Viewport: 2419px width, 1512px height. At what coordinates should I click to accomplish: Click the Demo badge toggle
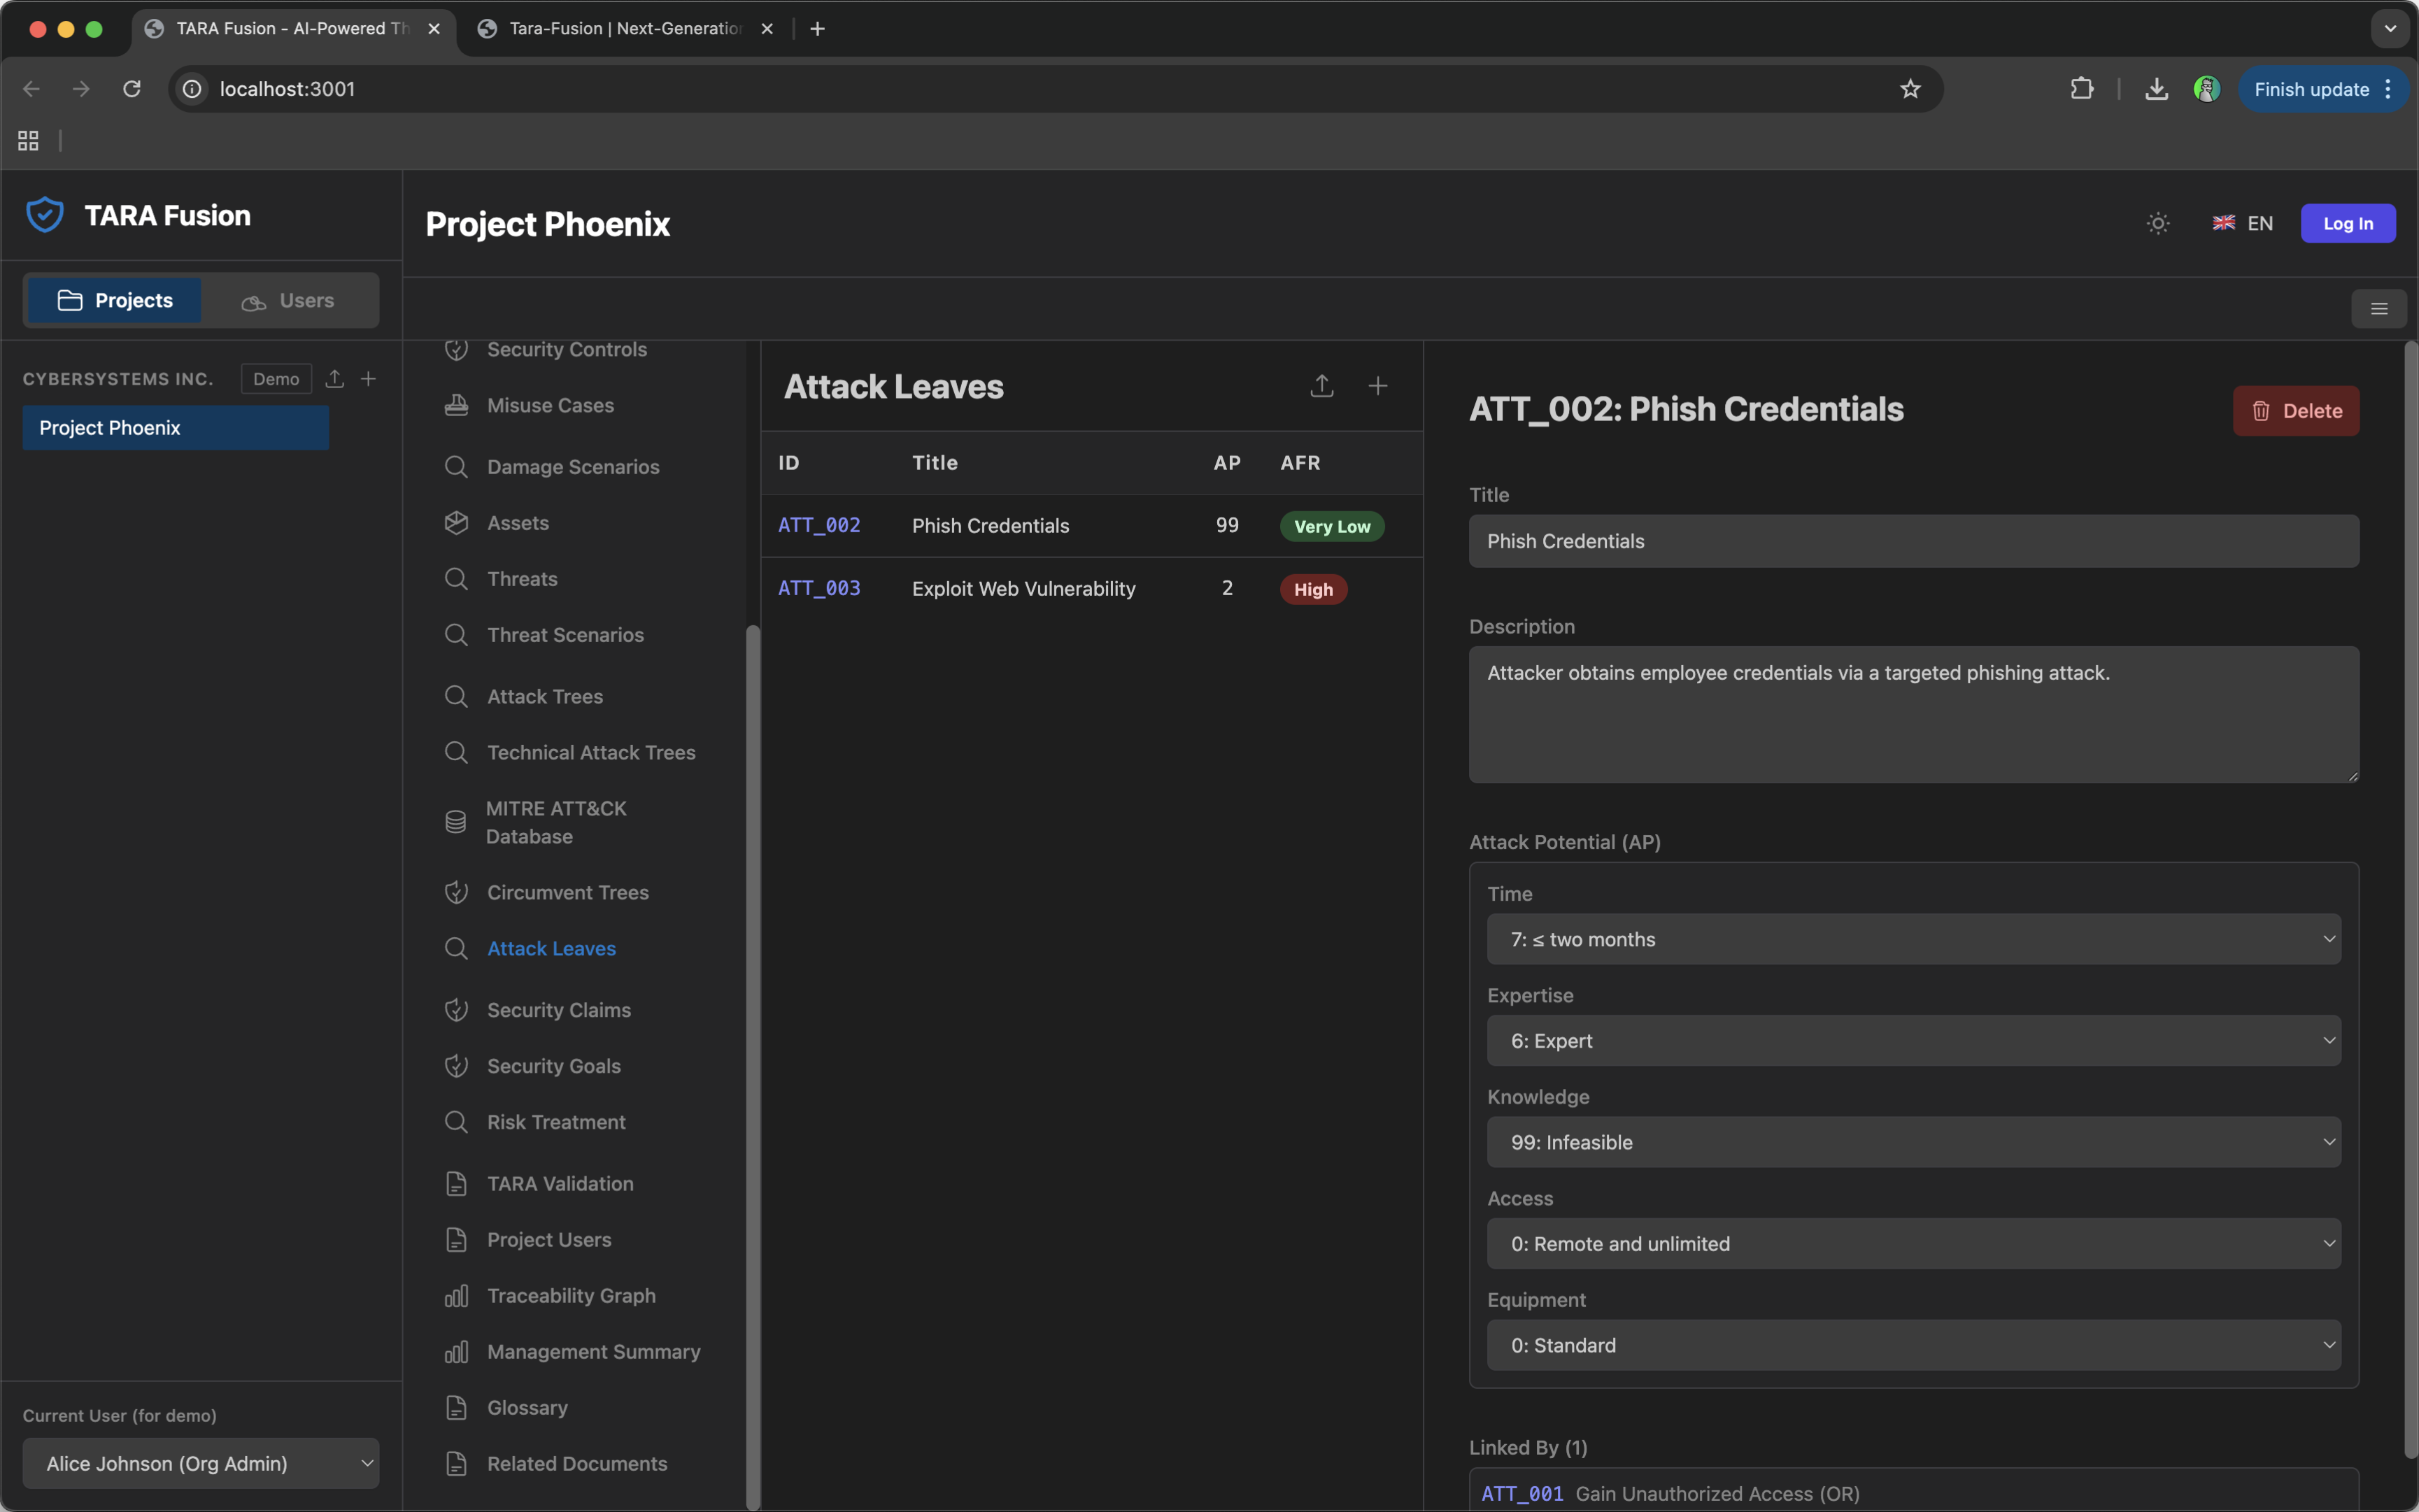[x=276, y=379]
